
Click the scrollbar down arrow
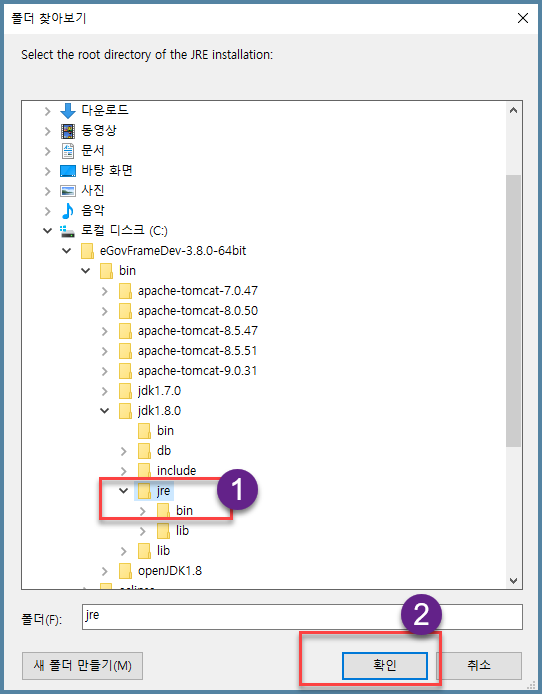(x=513, y=581)
